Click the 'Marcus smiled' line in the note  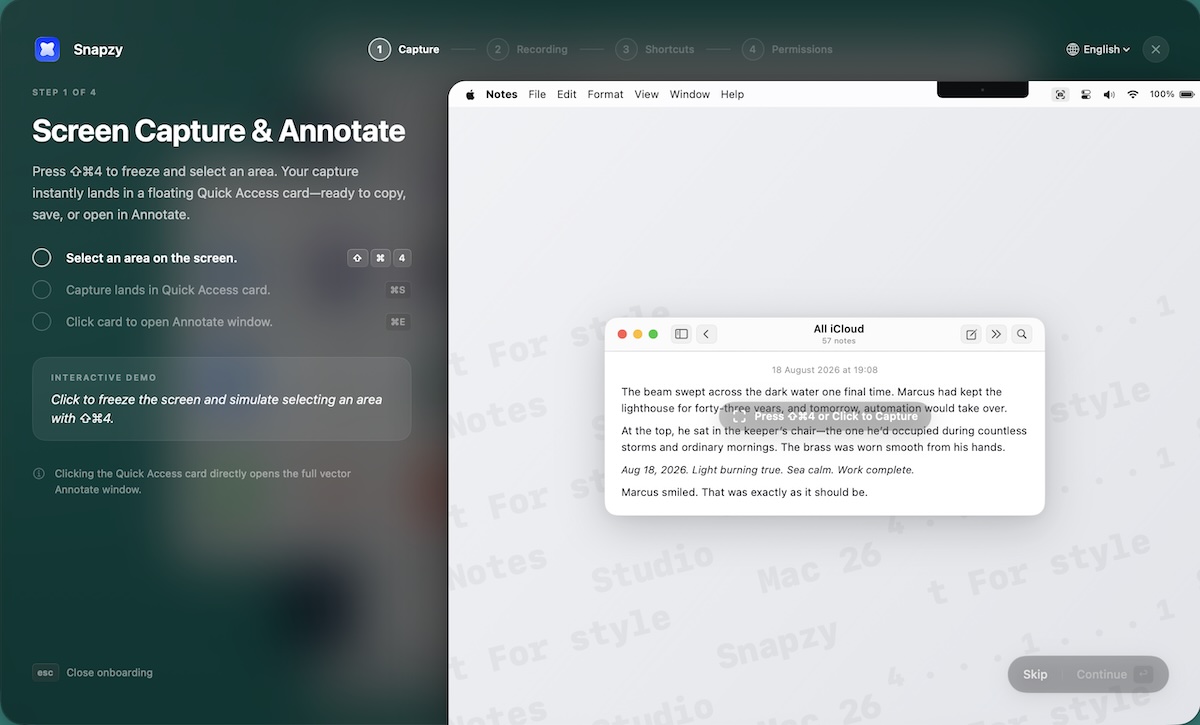[744, 492]
